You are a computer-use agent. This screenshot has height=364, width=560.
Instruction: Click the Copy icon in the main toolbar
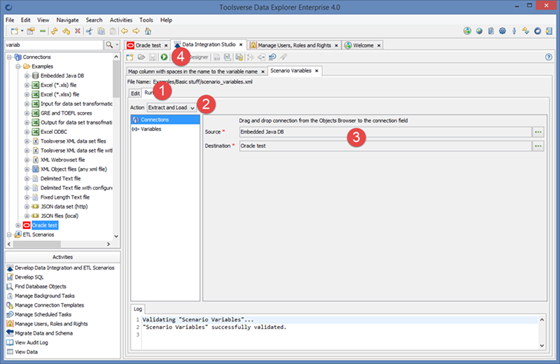click(101, 31)
